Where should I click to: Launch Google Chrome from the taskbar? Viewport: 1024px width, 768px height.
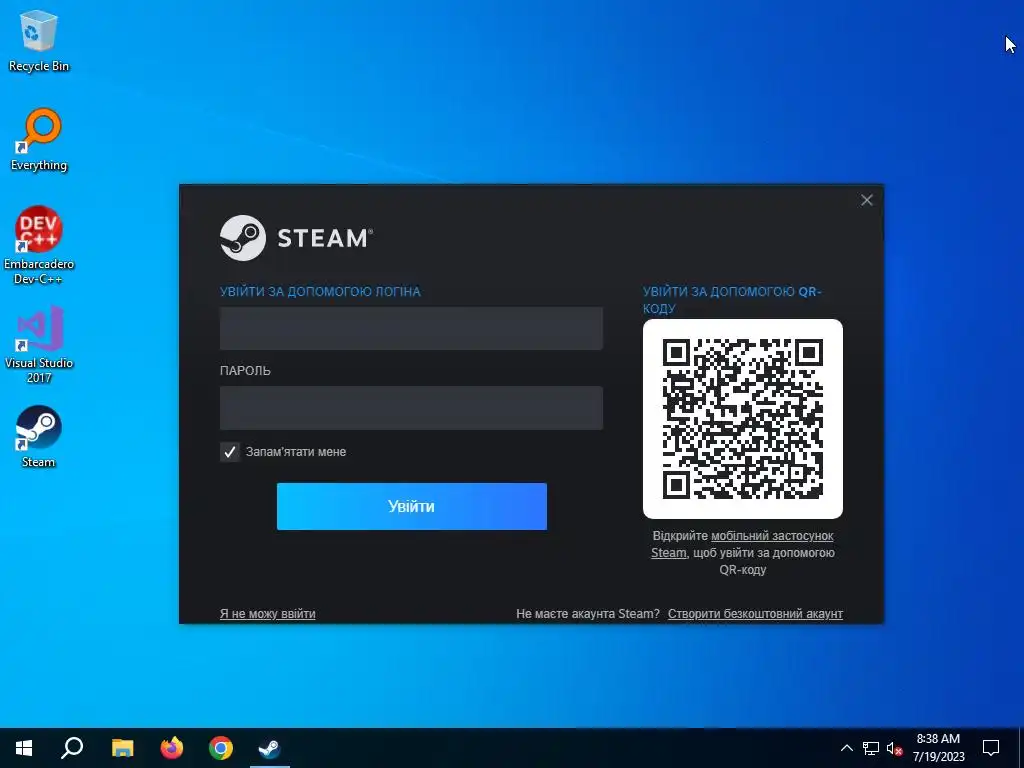coord(221,748)
